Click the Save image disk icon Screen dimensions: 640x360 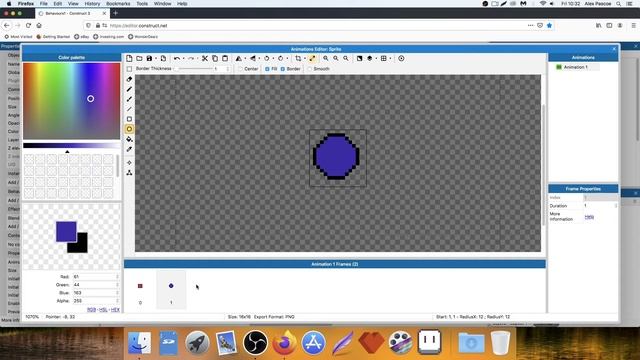tap(149, 58)
